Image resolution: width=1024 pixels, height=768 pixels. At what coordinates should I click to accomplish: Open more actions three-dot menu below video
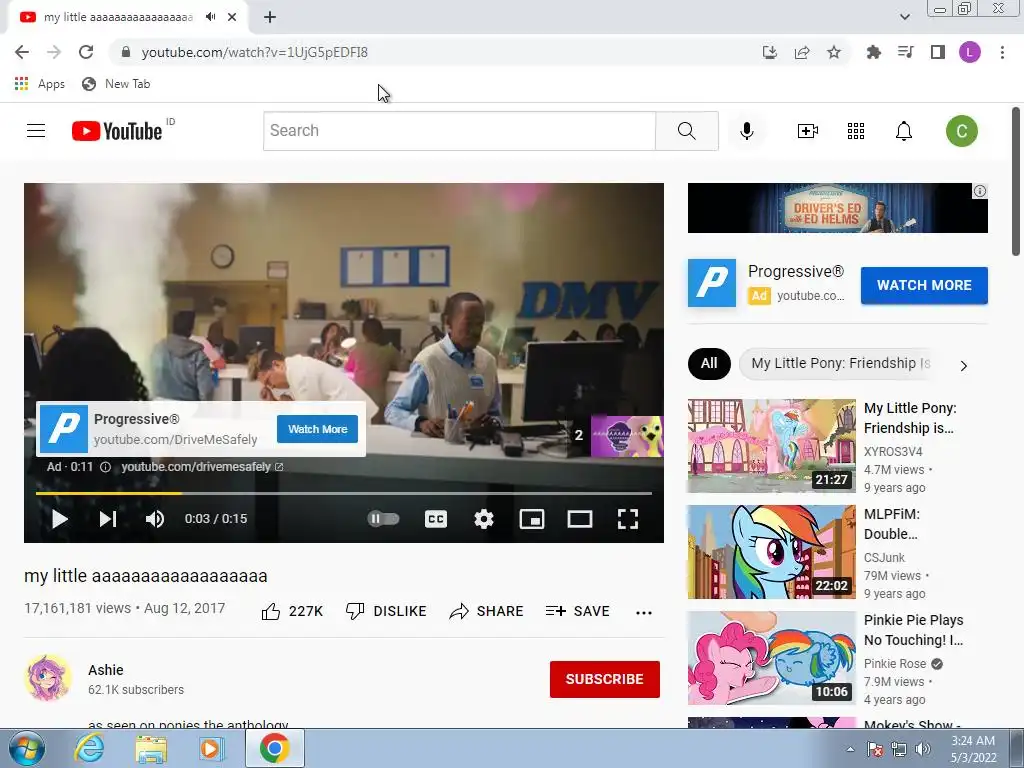[643, 613]
